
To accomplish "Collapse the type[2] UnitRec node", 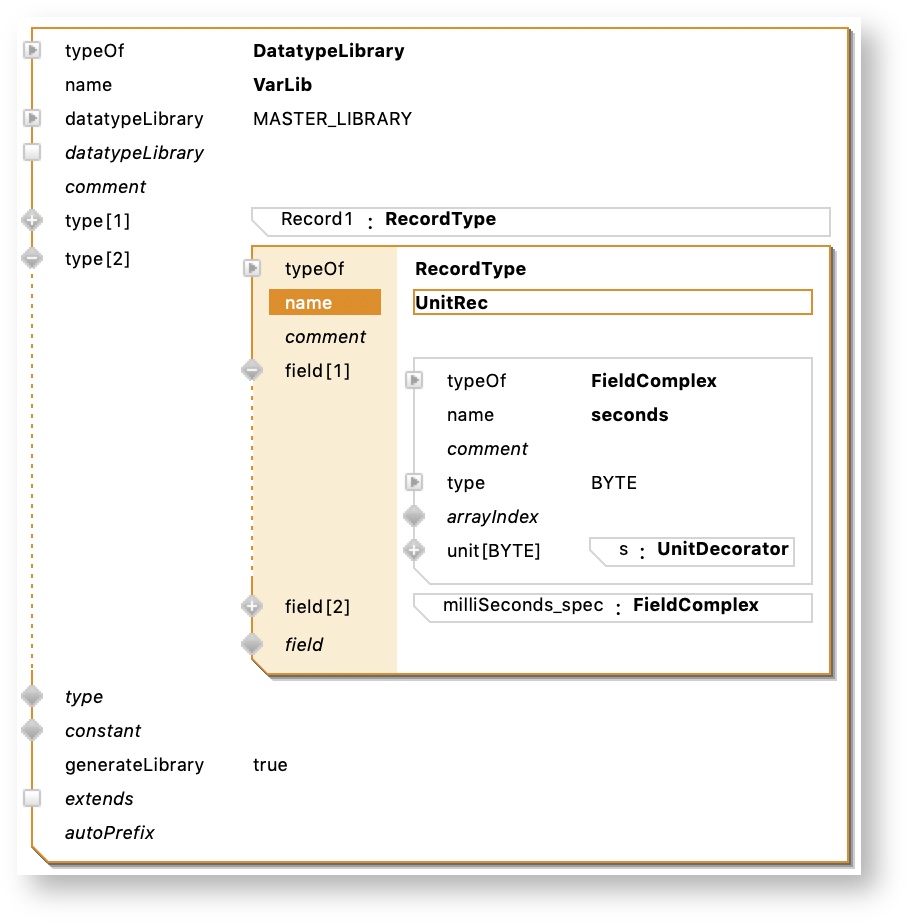I will tap(32, 259).
